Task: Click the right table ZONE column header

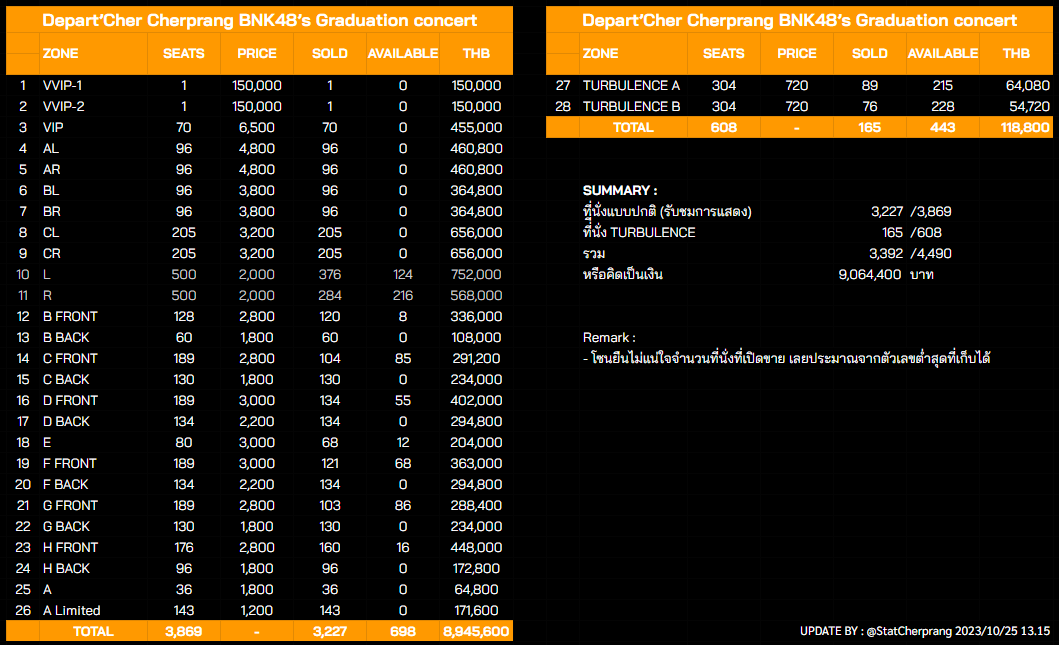Action: (x=600, y=53)
